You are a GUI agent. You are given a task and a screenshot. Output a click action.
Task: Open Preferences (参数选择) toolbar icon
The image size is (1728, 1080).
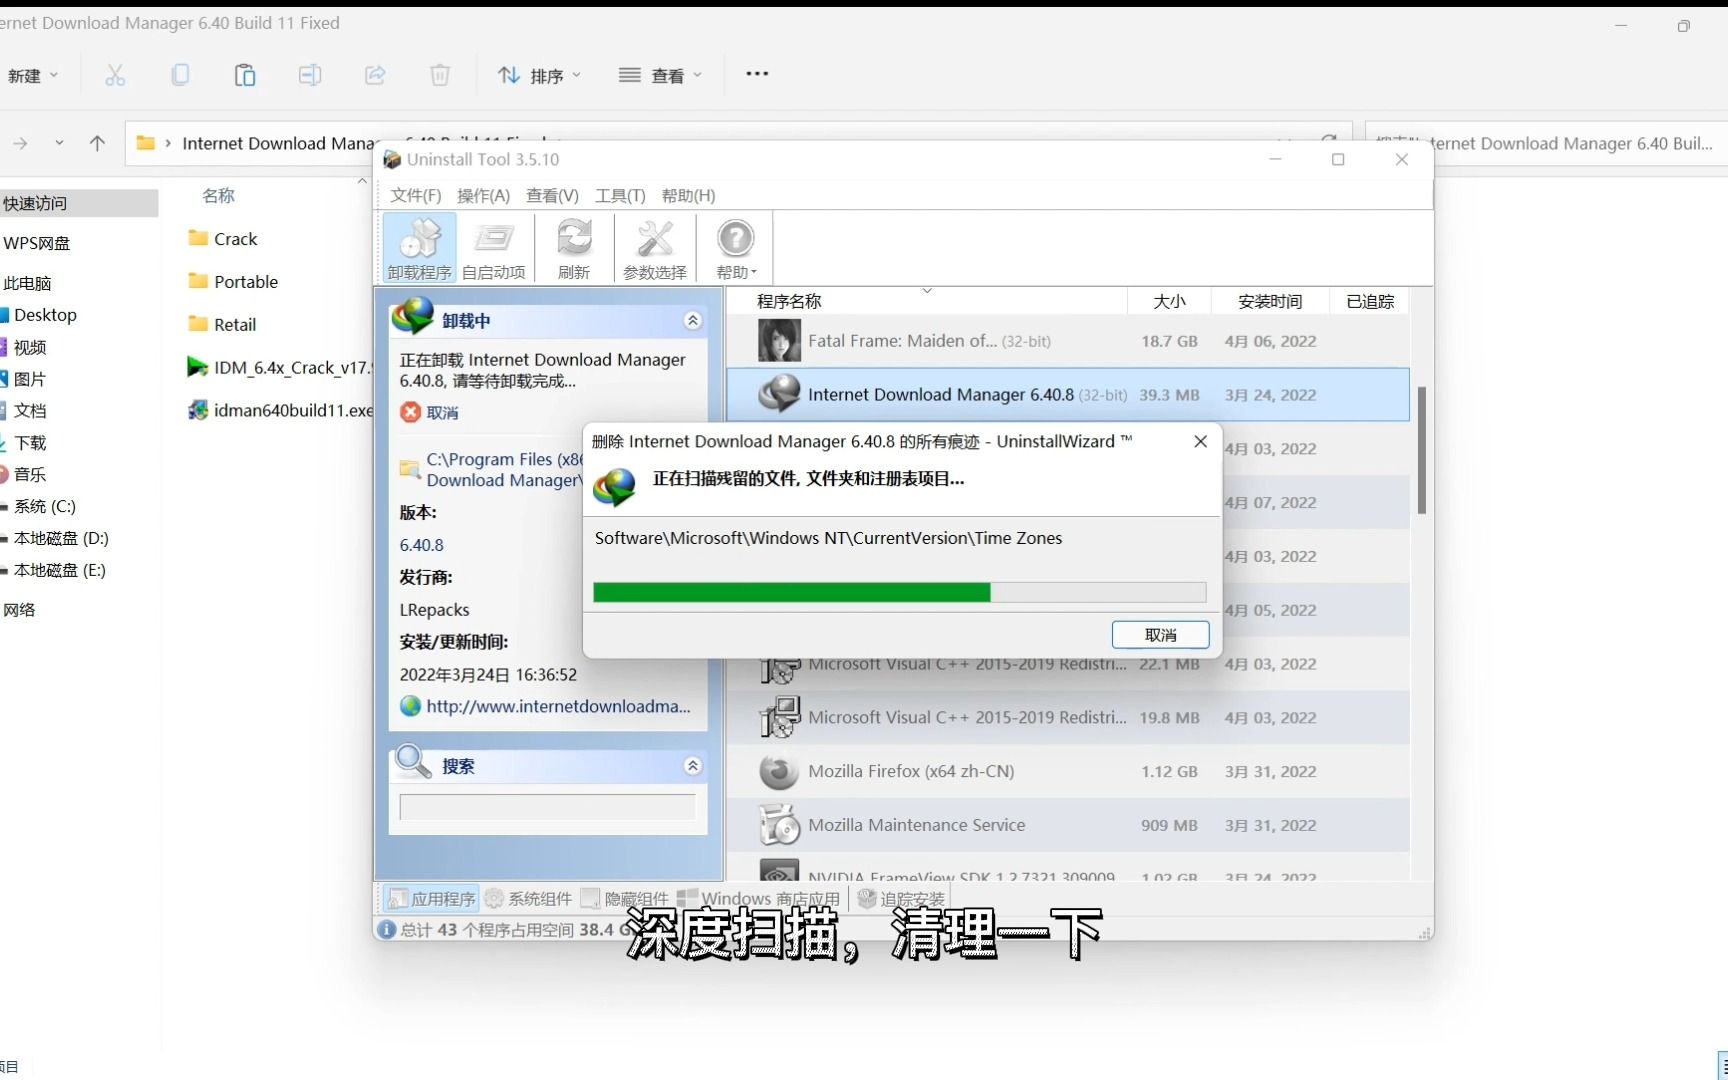click(x=655, y=247)
